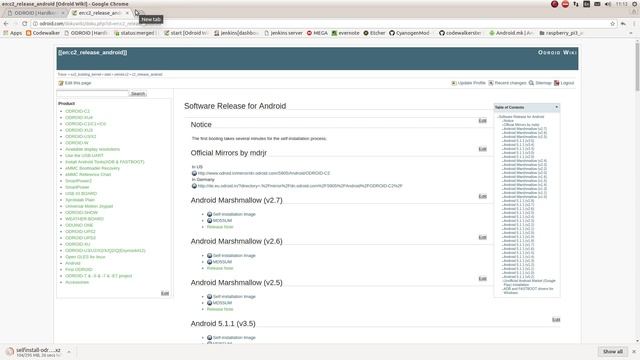Open the [[en:c2_release_android]] page title link
640x360 pixels.
[93, 53]
